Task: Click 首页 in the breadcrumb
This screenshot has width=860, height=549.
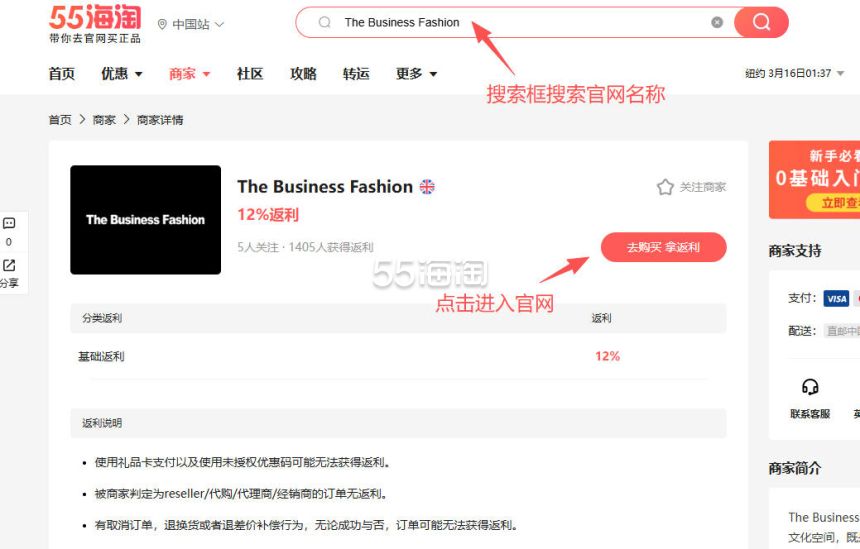Action: pyautogui.click(x=60, y=120)
